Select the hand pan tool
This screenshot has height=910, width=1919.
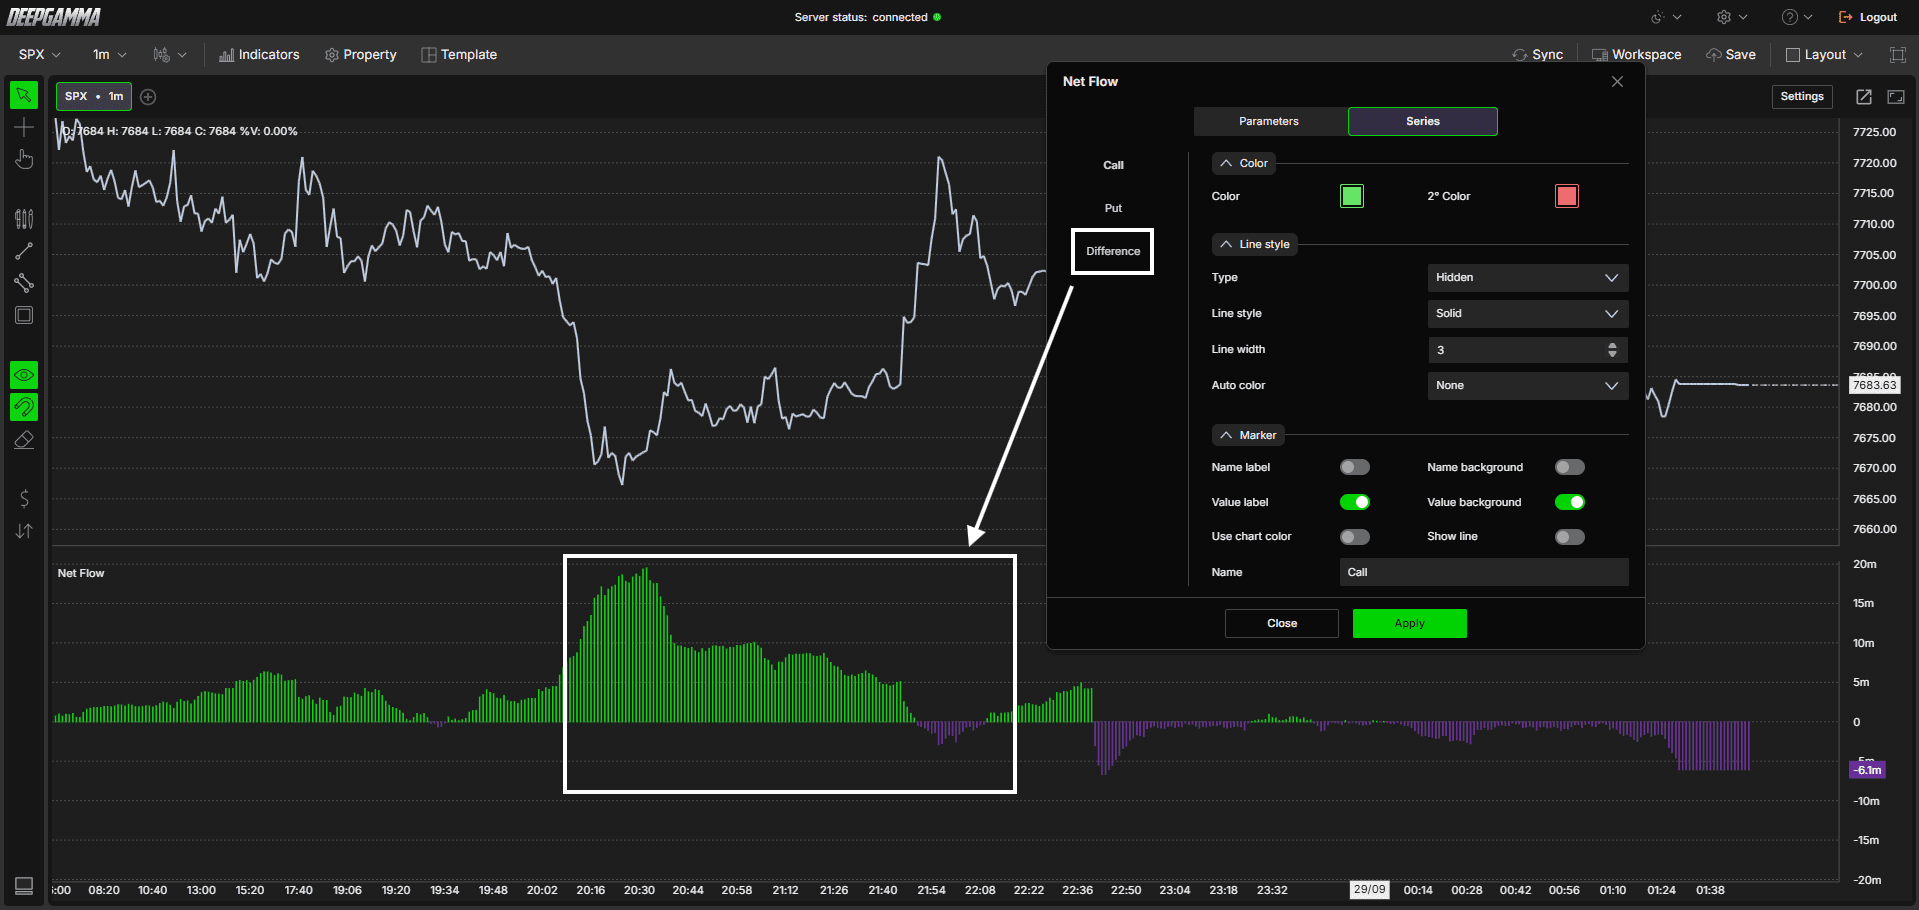[x=24, y=160]
